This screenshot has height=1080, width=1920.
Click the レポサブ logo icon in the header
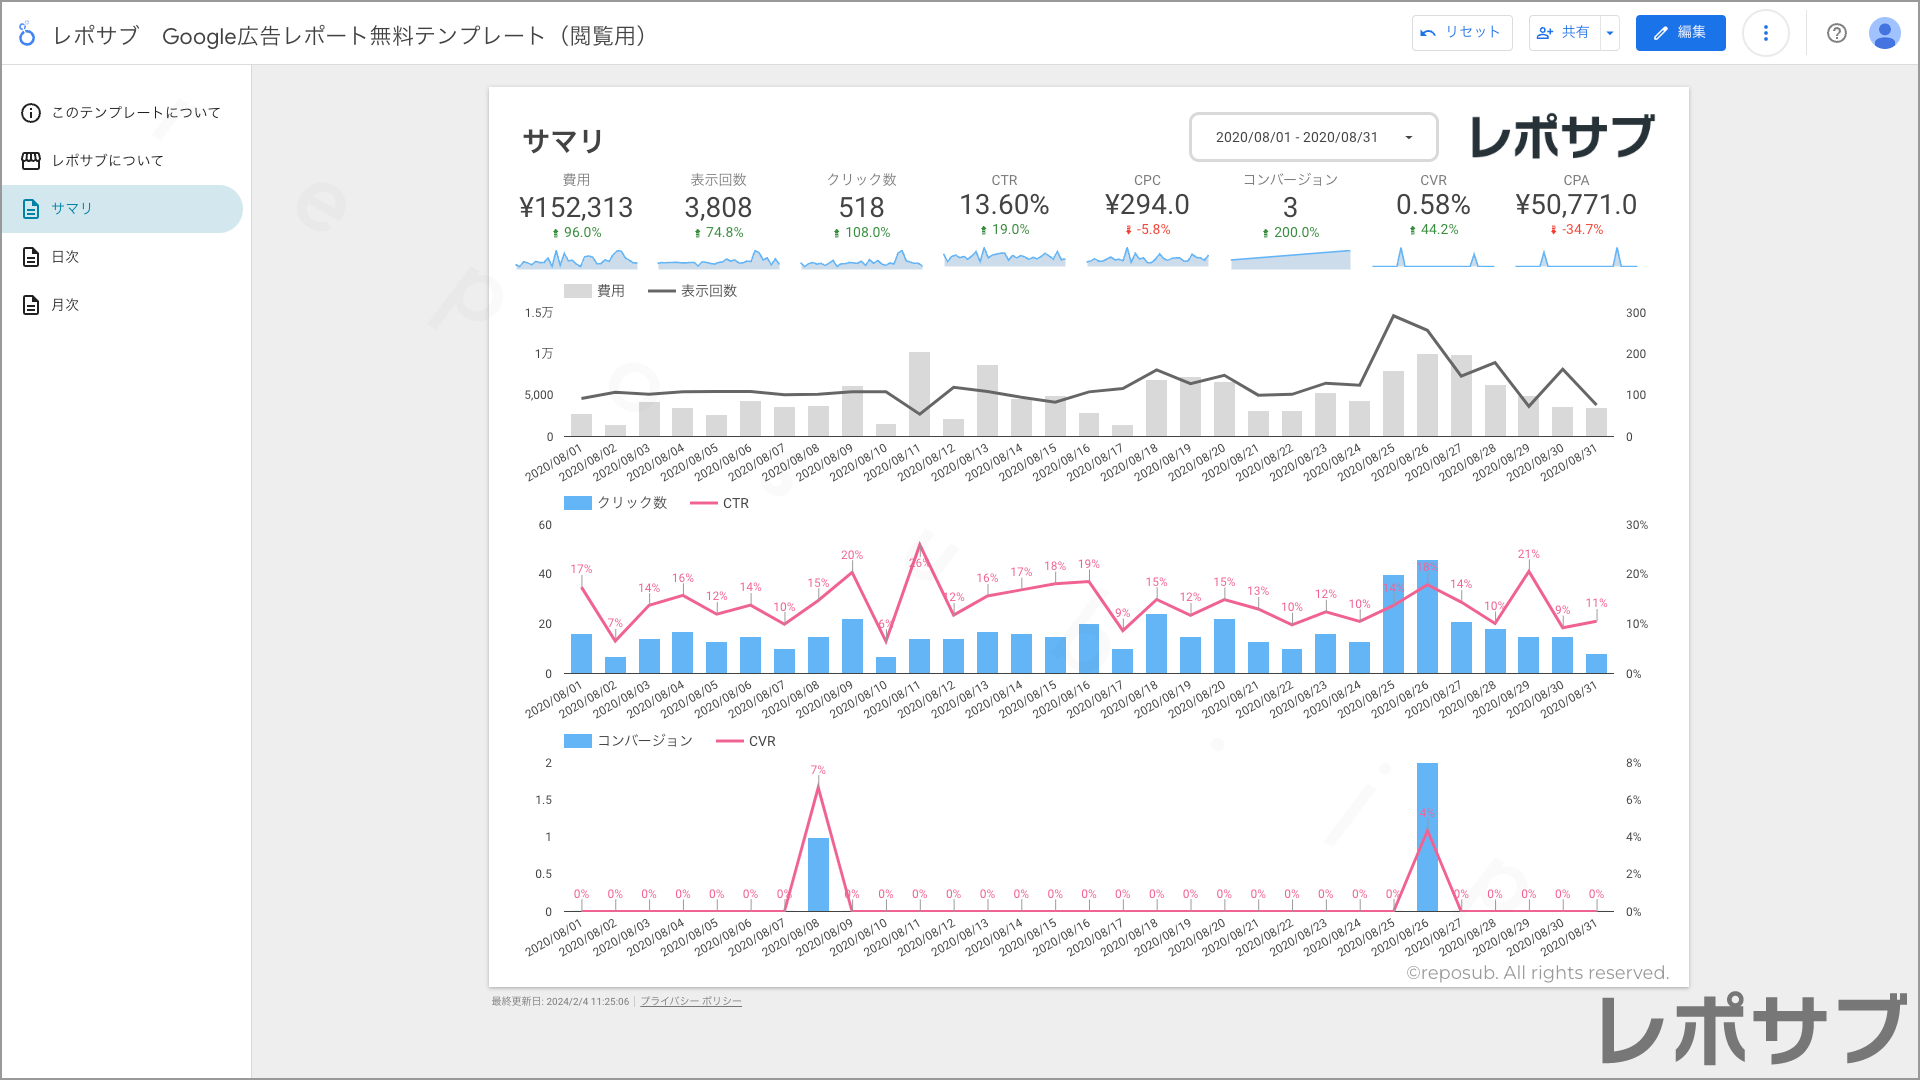(x=27, y=33)
